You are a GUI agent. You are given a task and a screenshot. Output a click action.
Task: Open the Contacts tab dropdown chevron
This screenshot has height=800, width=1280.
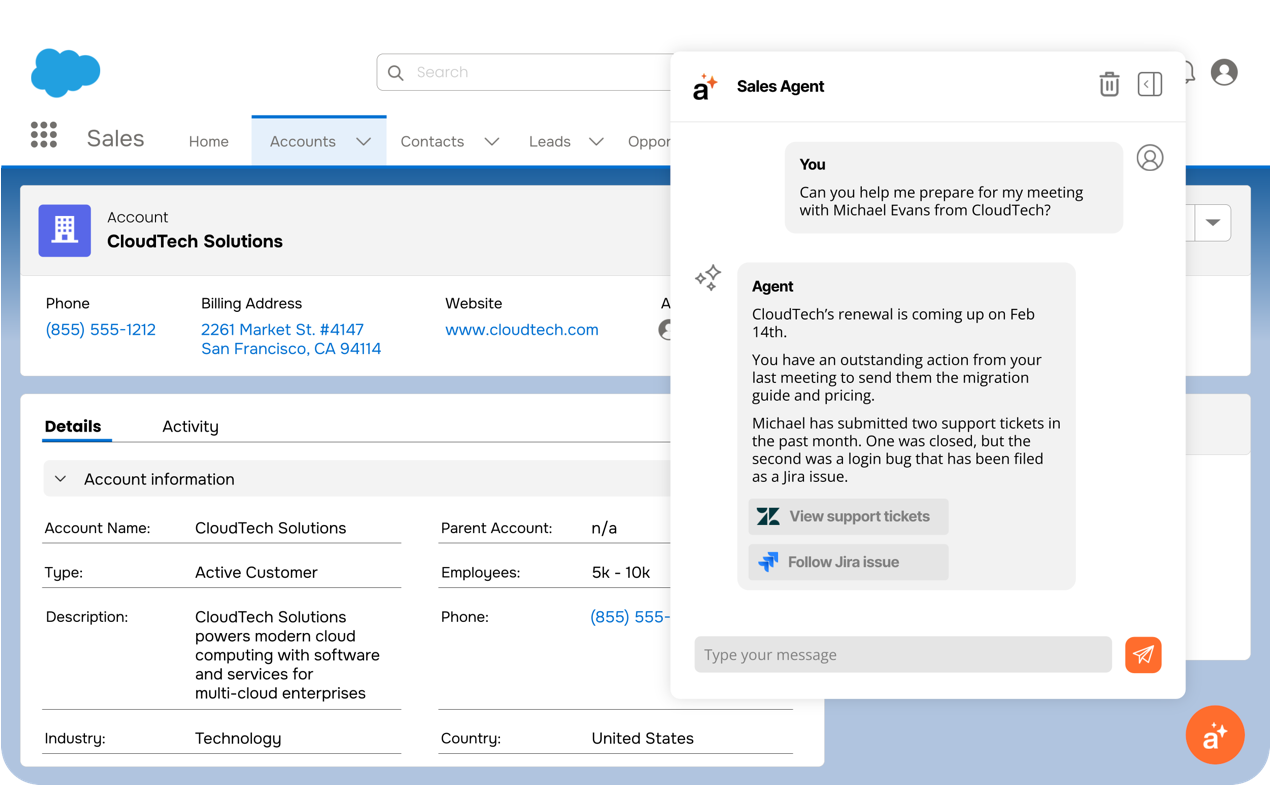tap(492, 142)
